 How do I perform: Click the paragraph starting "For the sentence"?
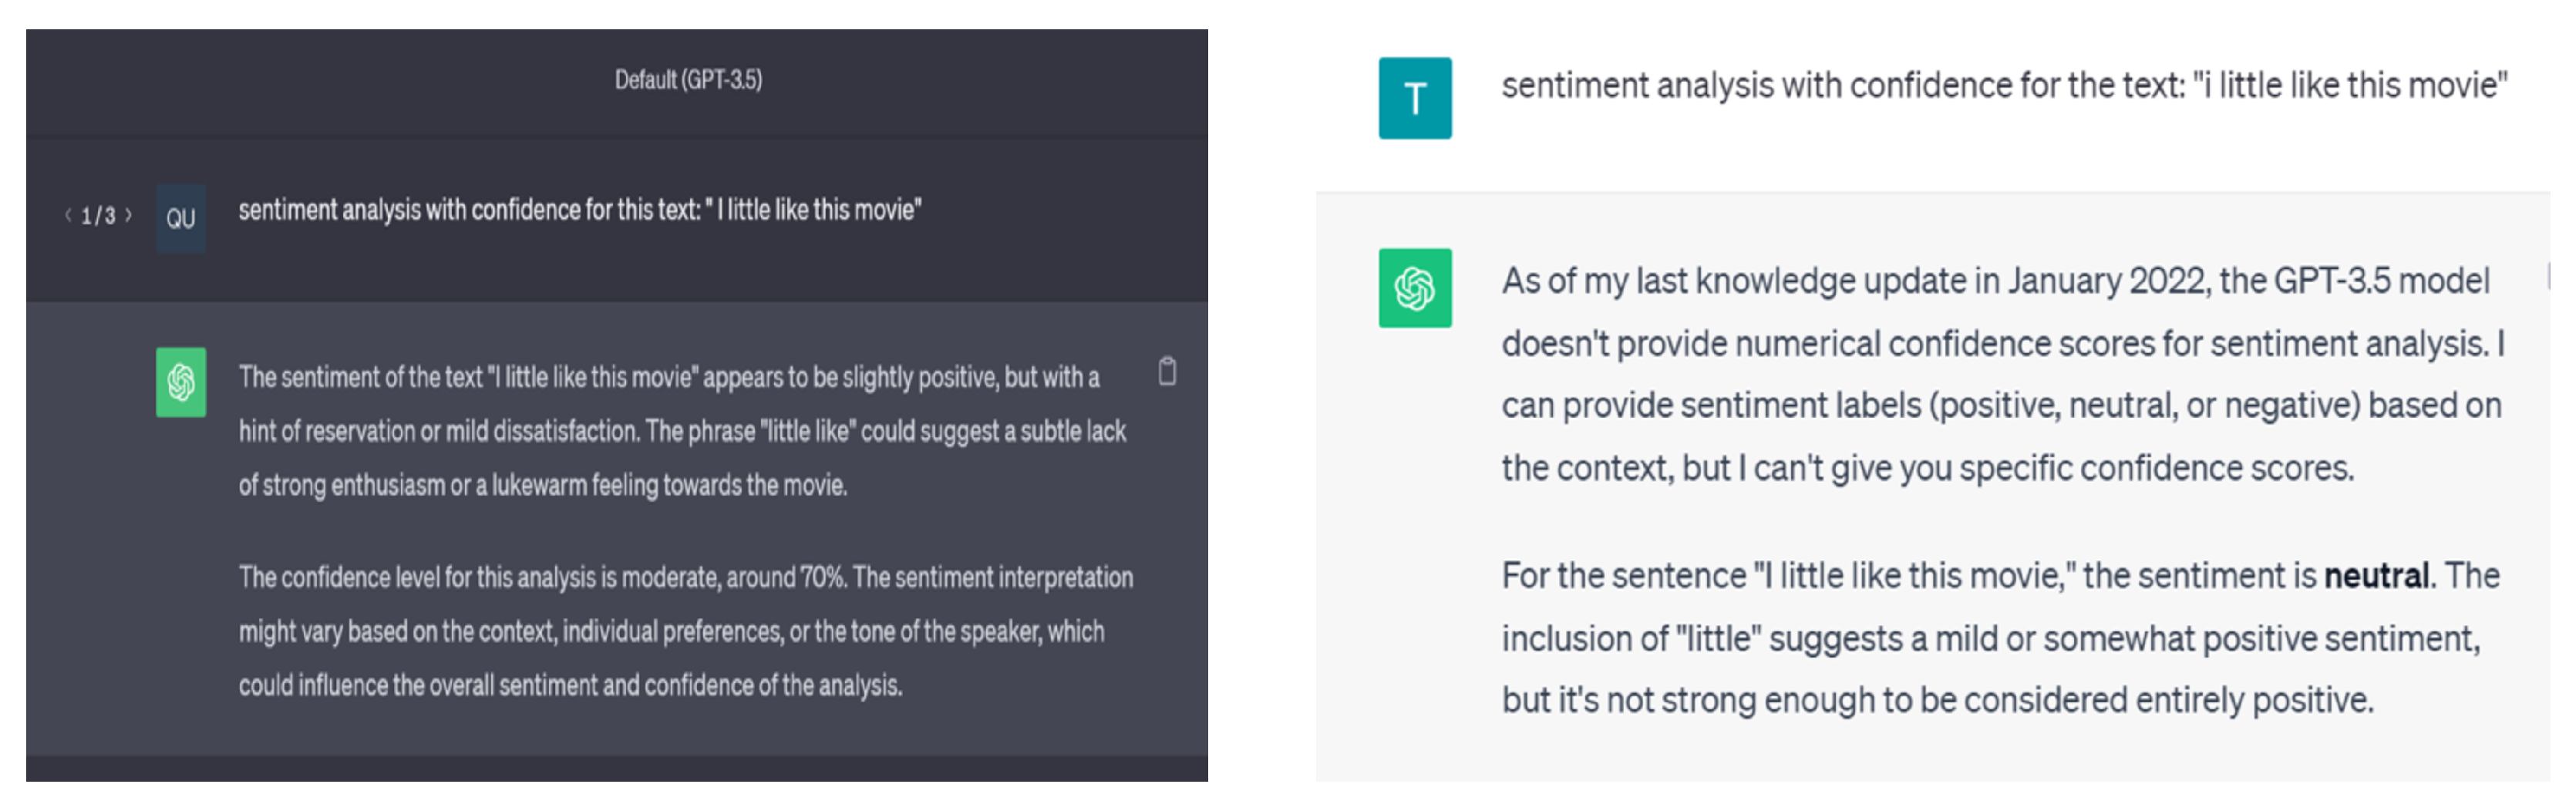coord(2000,638)
